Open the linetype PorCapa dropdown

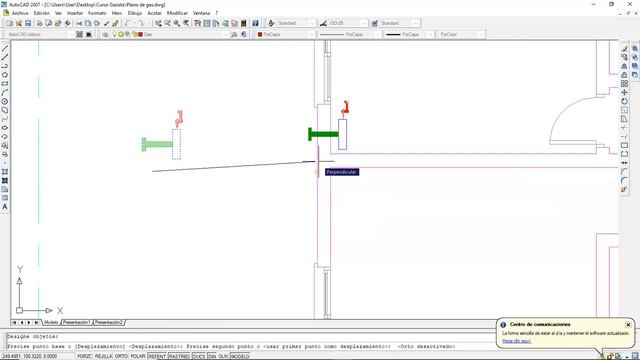click(x=350, y=35)
